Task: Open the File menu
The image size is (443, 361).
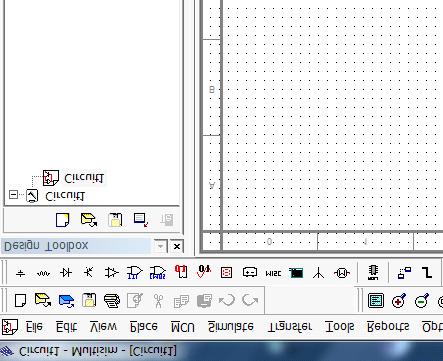Action: click(x=34, y=327)
